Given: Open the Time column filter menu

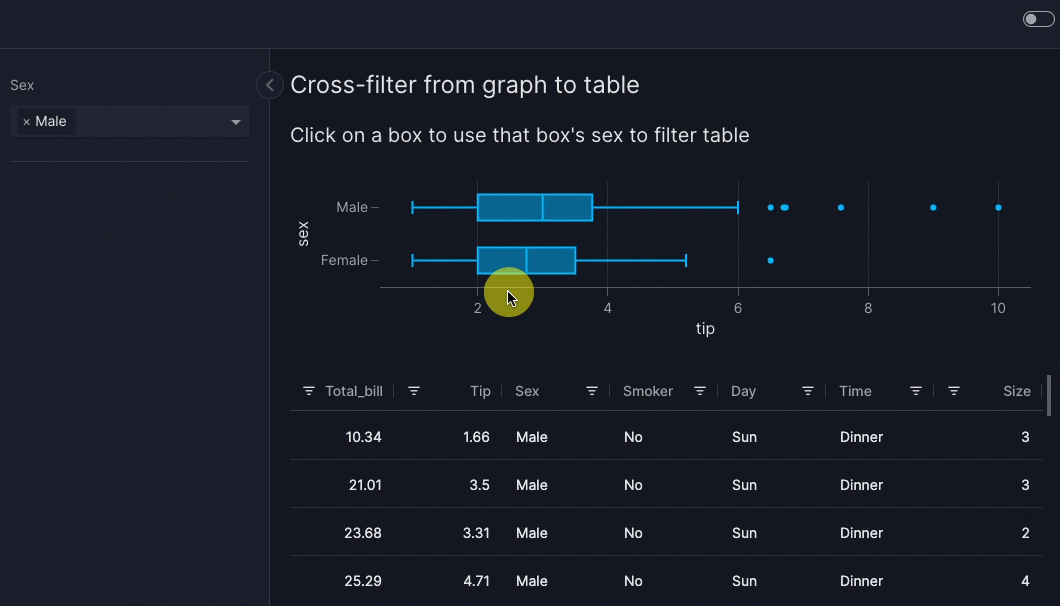Looking at the screenshot, I should click(x=916, y=391).
